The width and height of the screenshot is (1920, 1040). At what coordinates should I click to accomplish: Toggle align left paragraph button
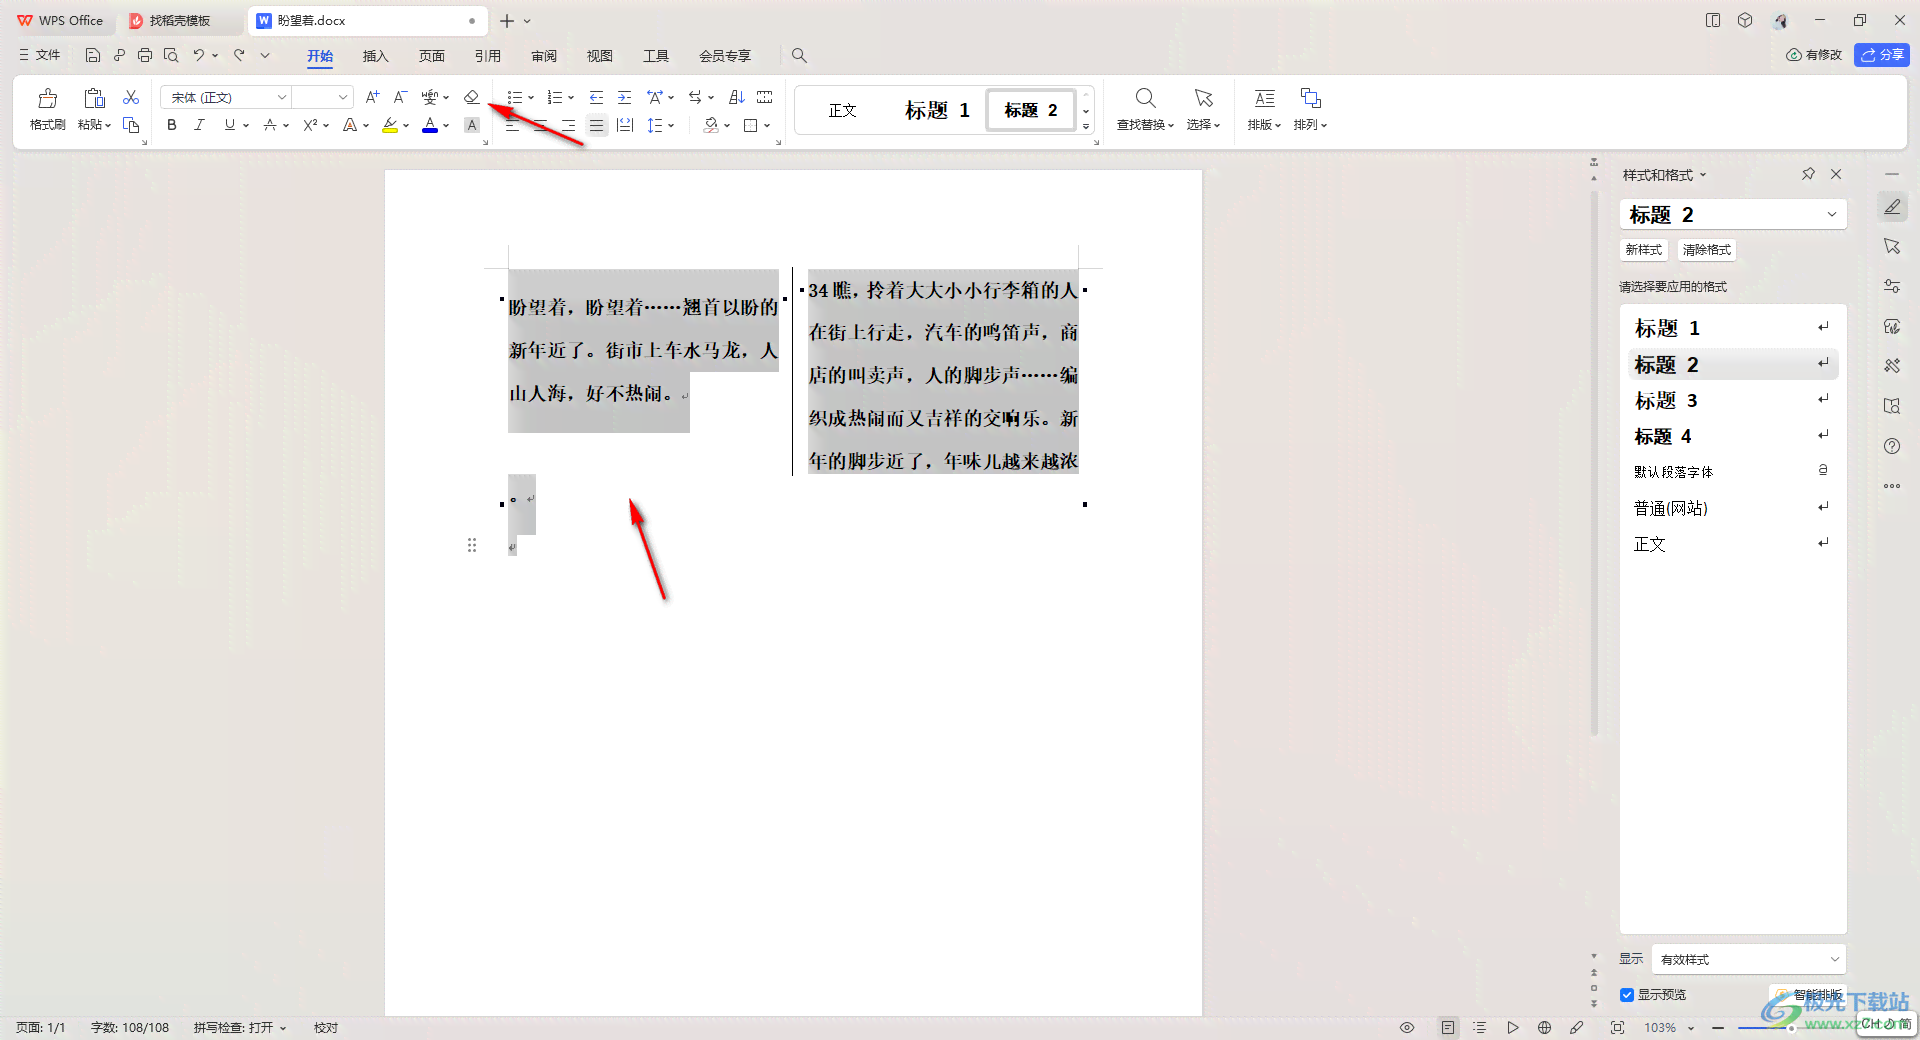(x=512, y=125)
